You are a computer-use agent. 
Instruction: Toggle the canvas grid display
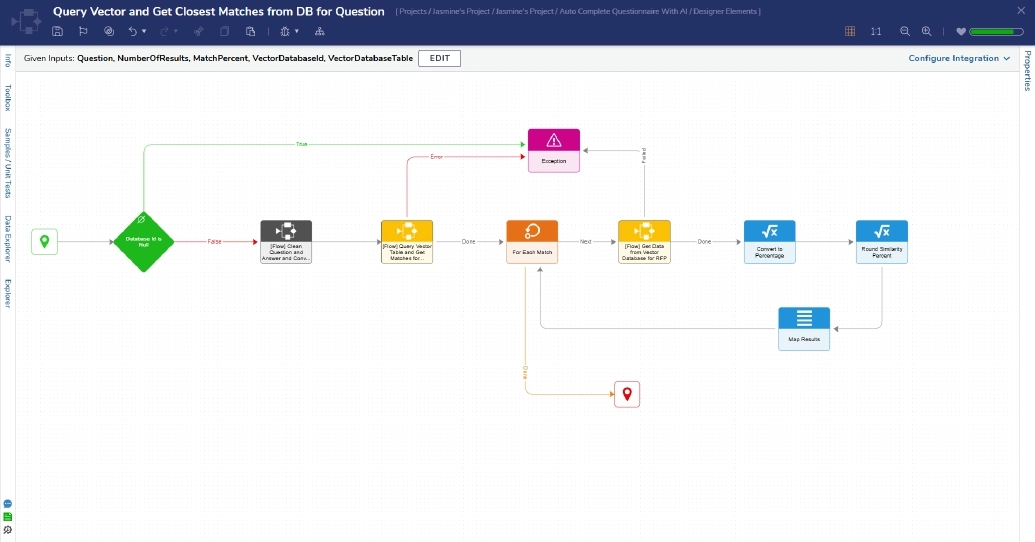[850, 31]
